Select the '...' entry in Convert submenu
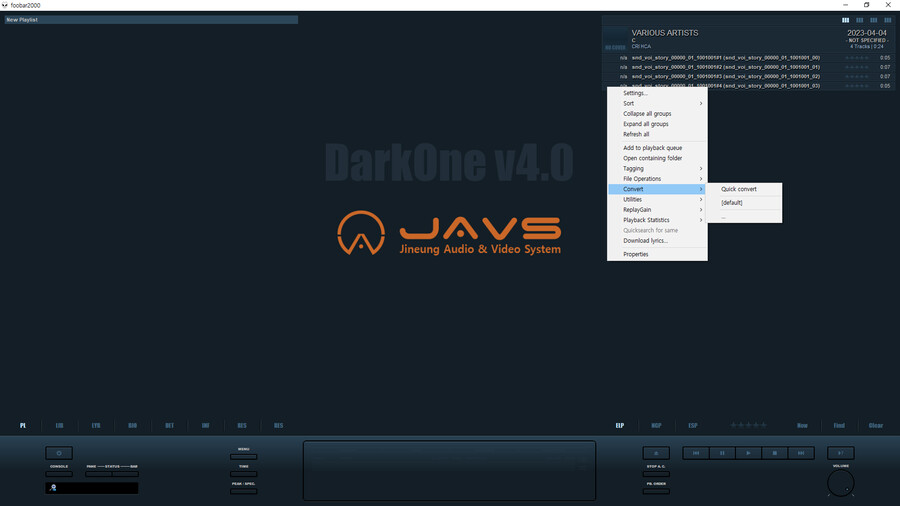This screenshot has height=506, width=900. [744, 217]
